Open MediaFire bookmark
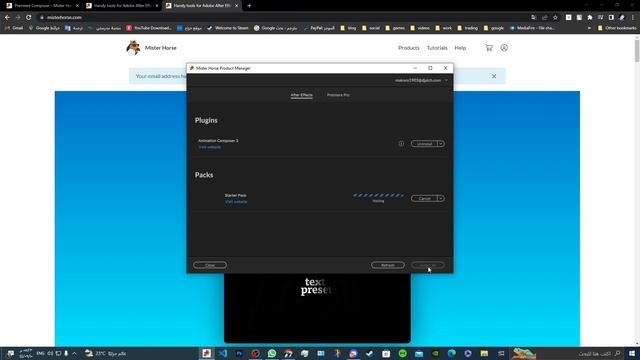 click(532, 28)
